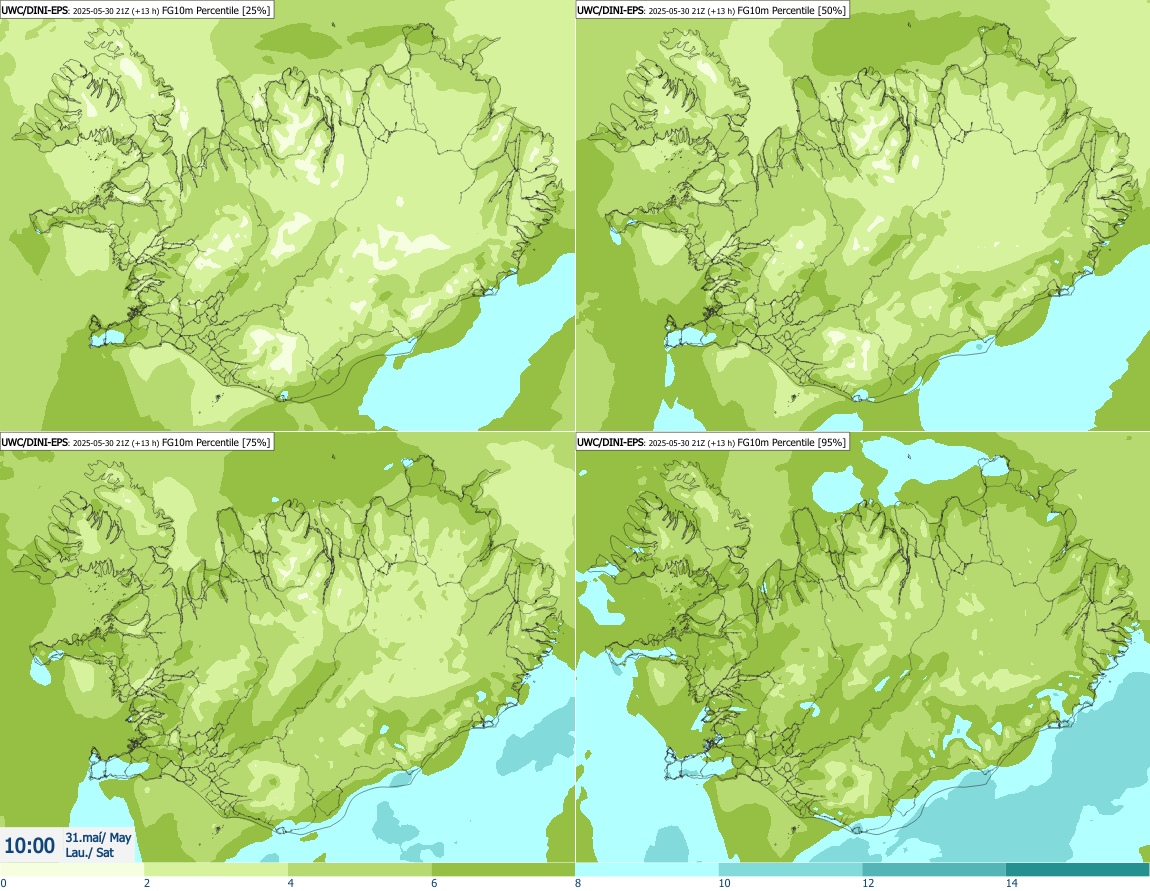This screenshot has width=1150, height=891.
Task: Pick the medium green 4–6 color bar segment
Action: (359, 870)
